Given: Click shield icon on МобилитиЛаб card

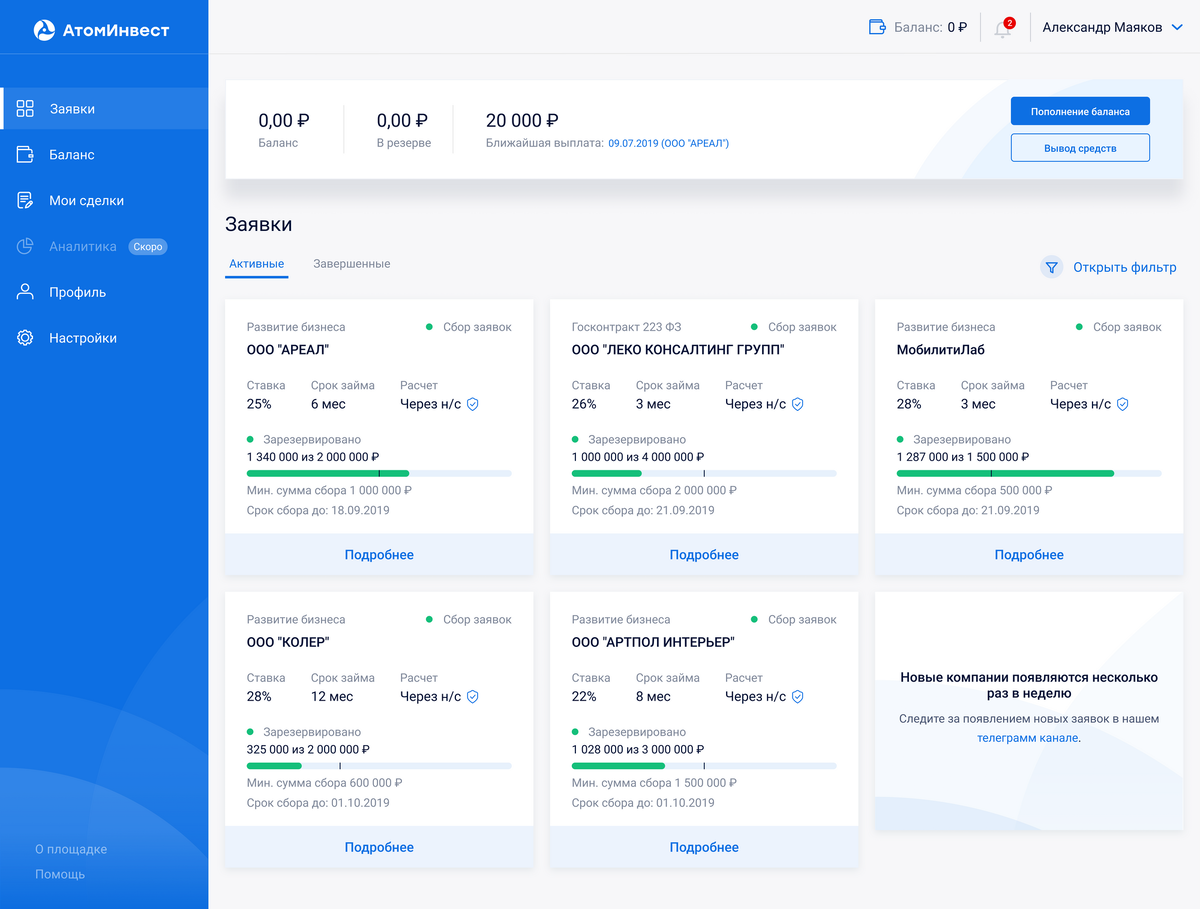Looking at the screenshot, I should click(x=1123, y=404).
